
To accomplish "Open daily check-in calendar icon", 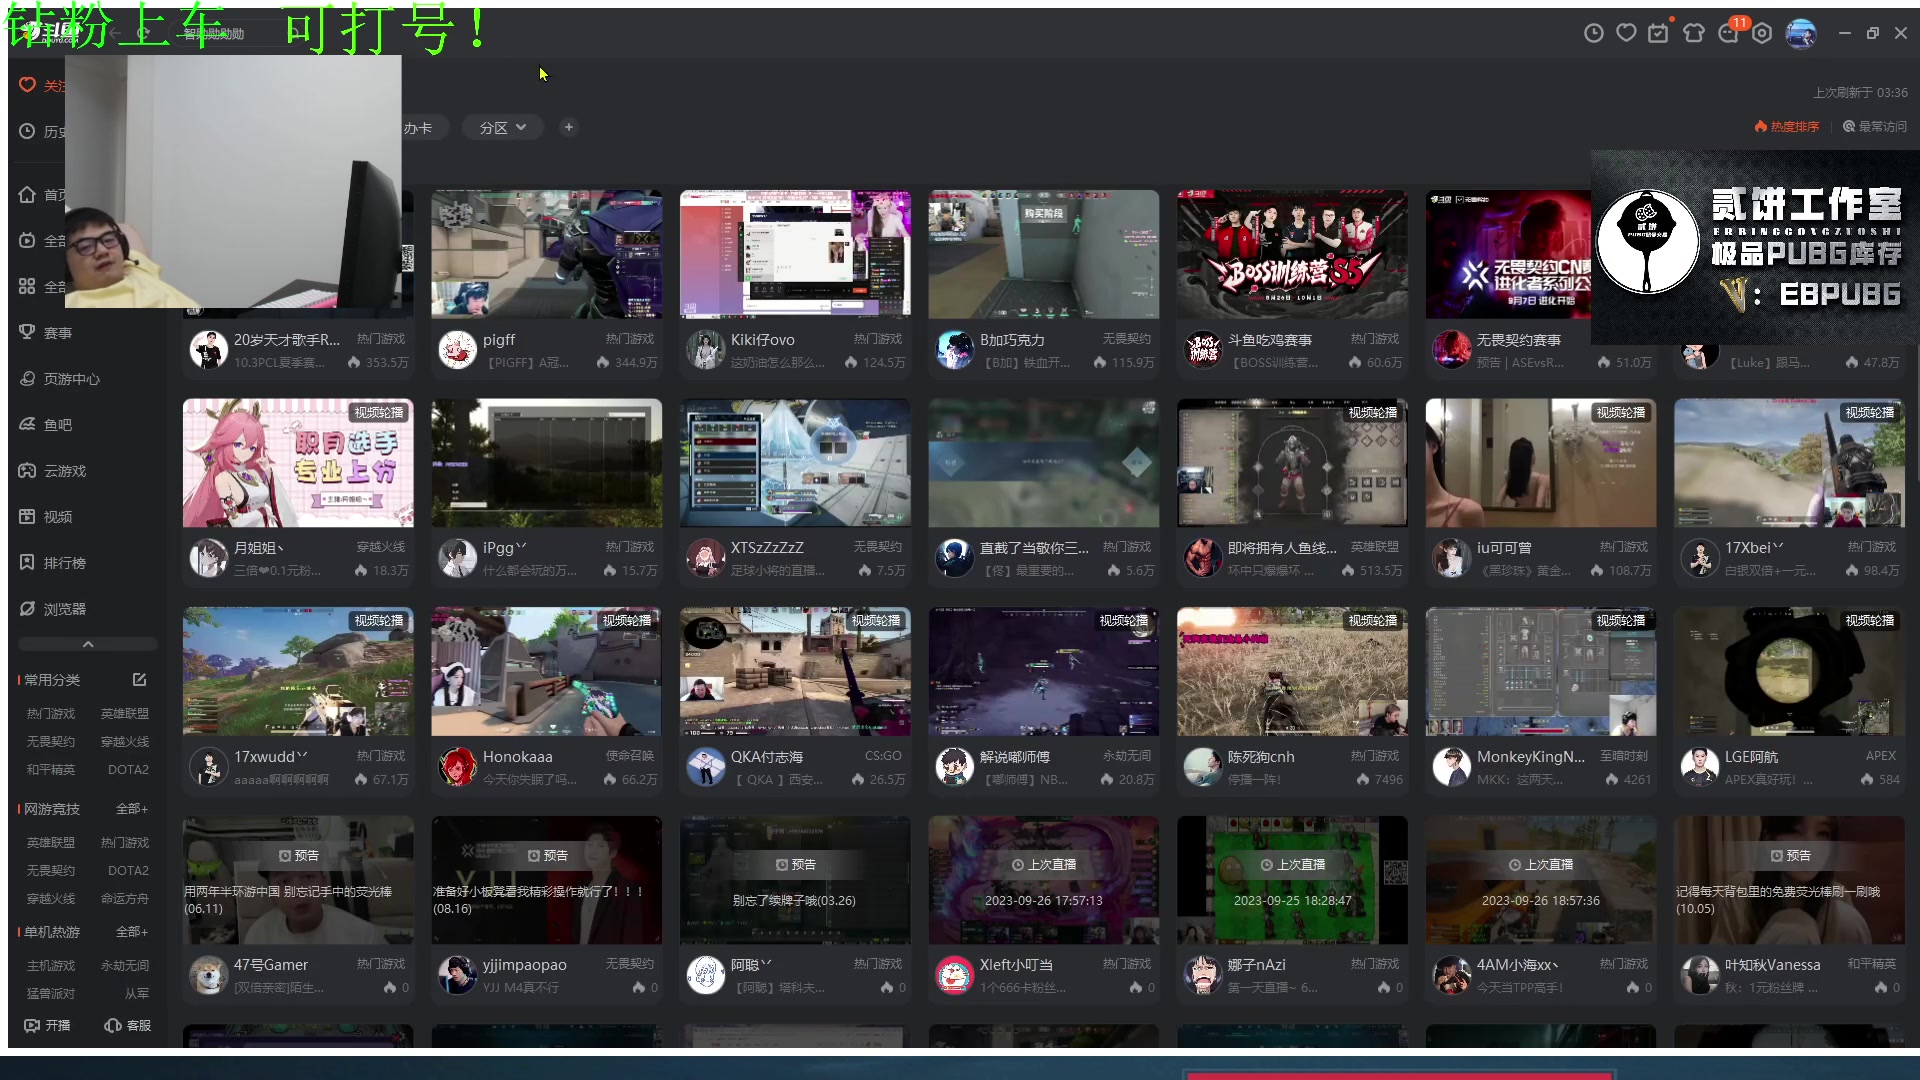I will tap(1658, 33).
